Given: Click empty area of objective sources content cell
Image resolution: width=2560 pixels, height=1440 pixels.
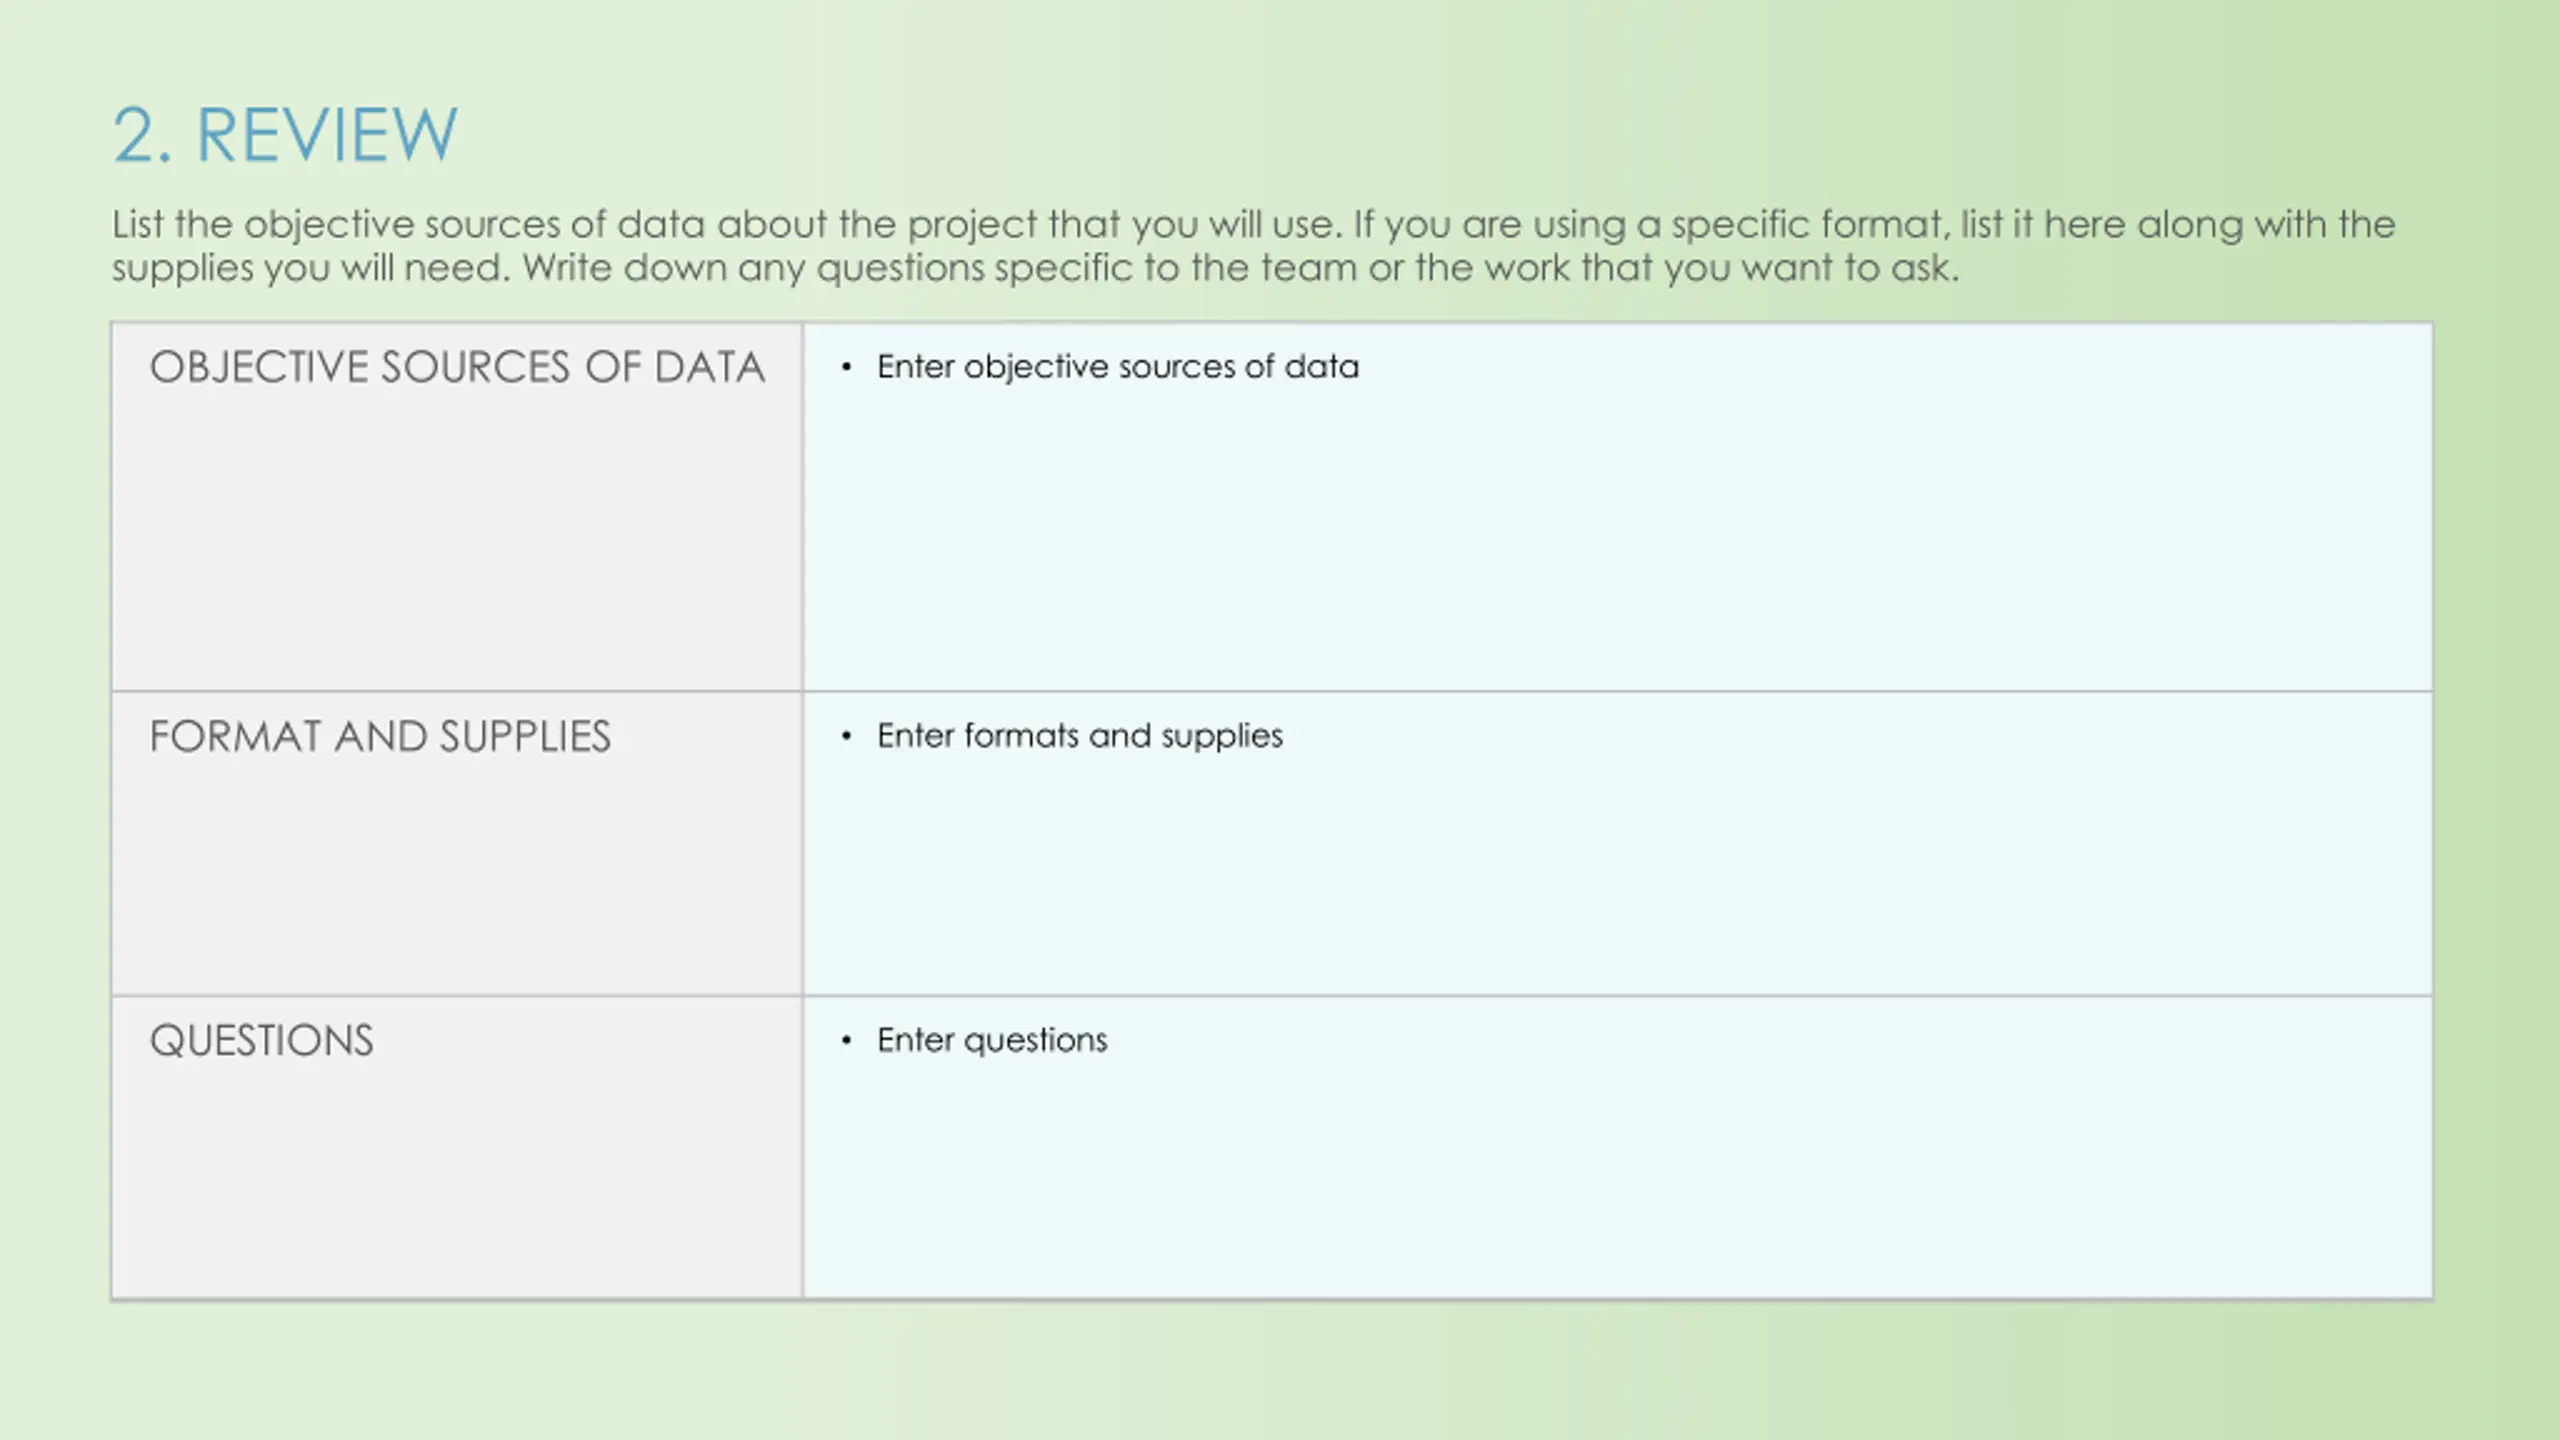Looking at the screenshot, I should pyautogui.click(x=1618, y=540).
